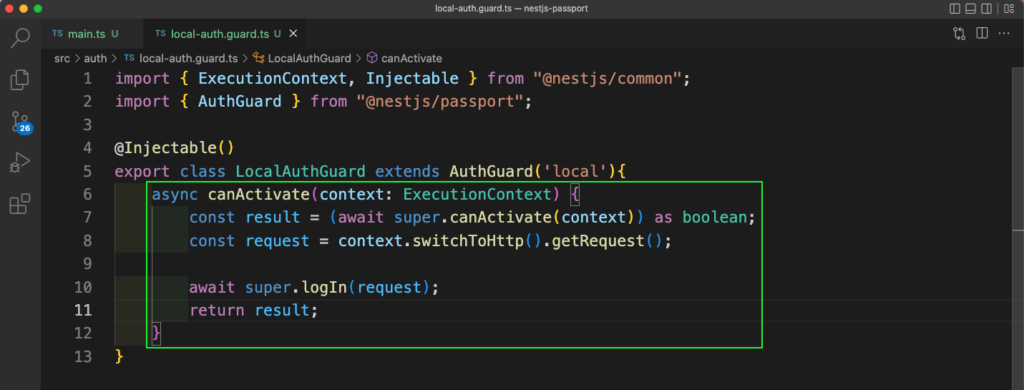The height and width of the screenshot is (390, 1024).
Task: Open the Extensions view
Action: [20, 204]
